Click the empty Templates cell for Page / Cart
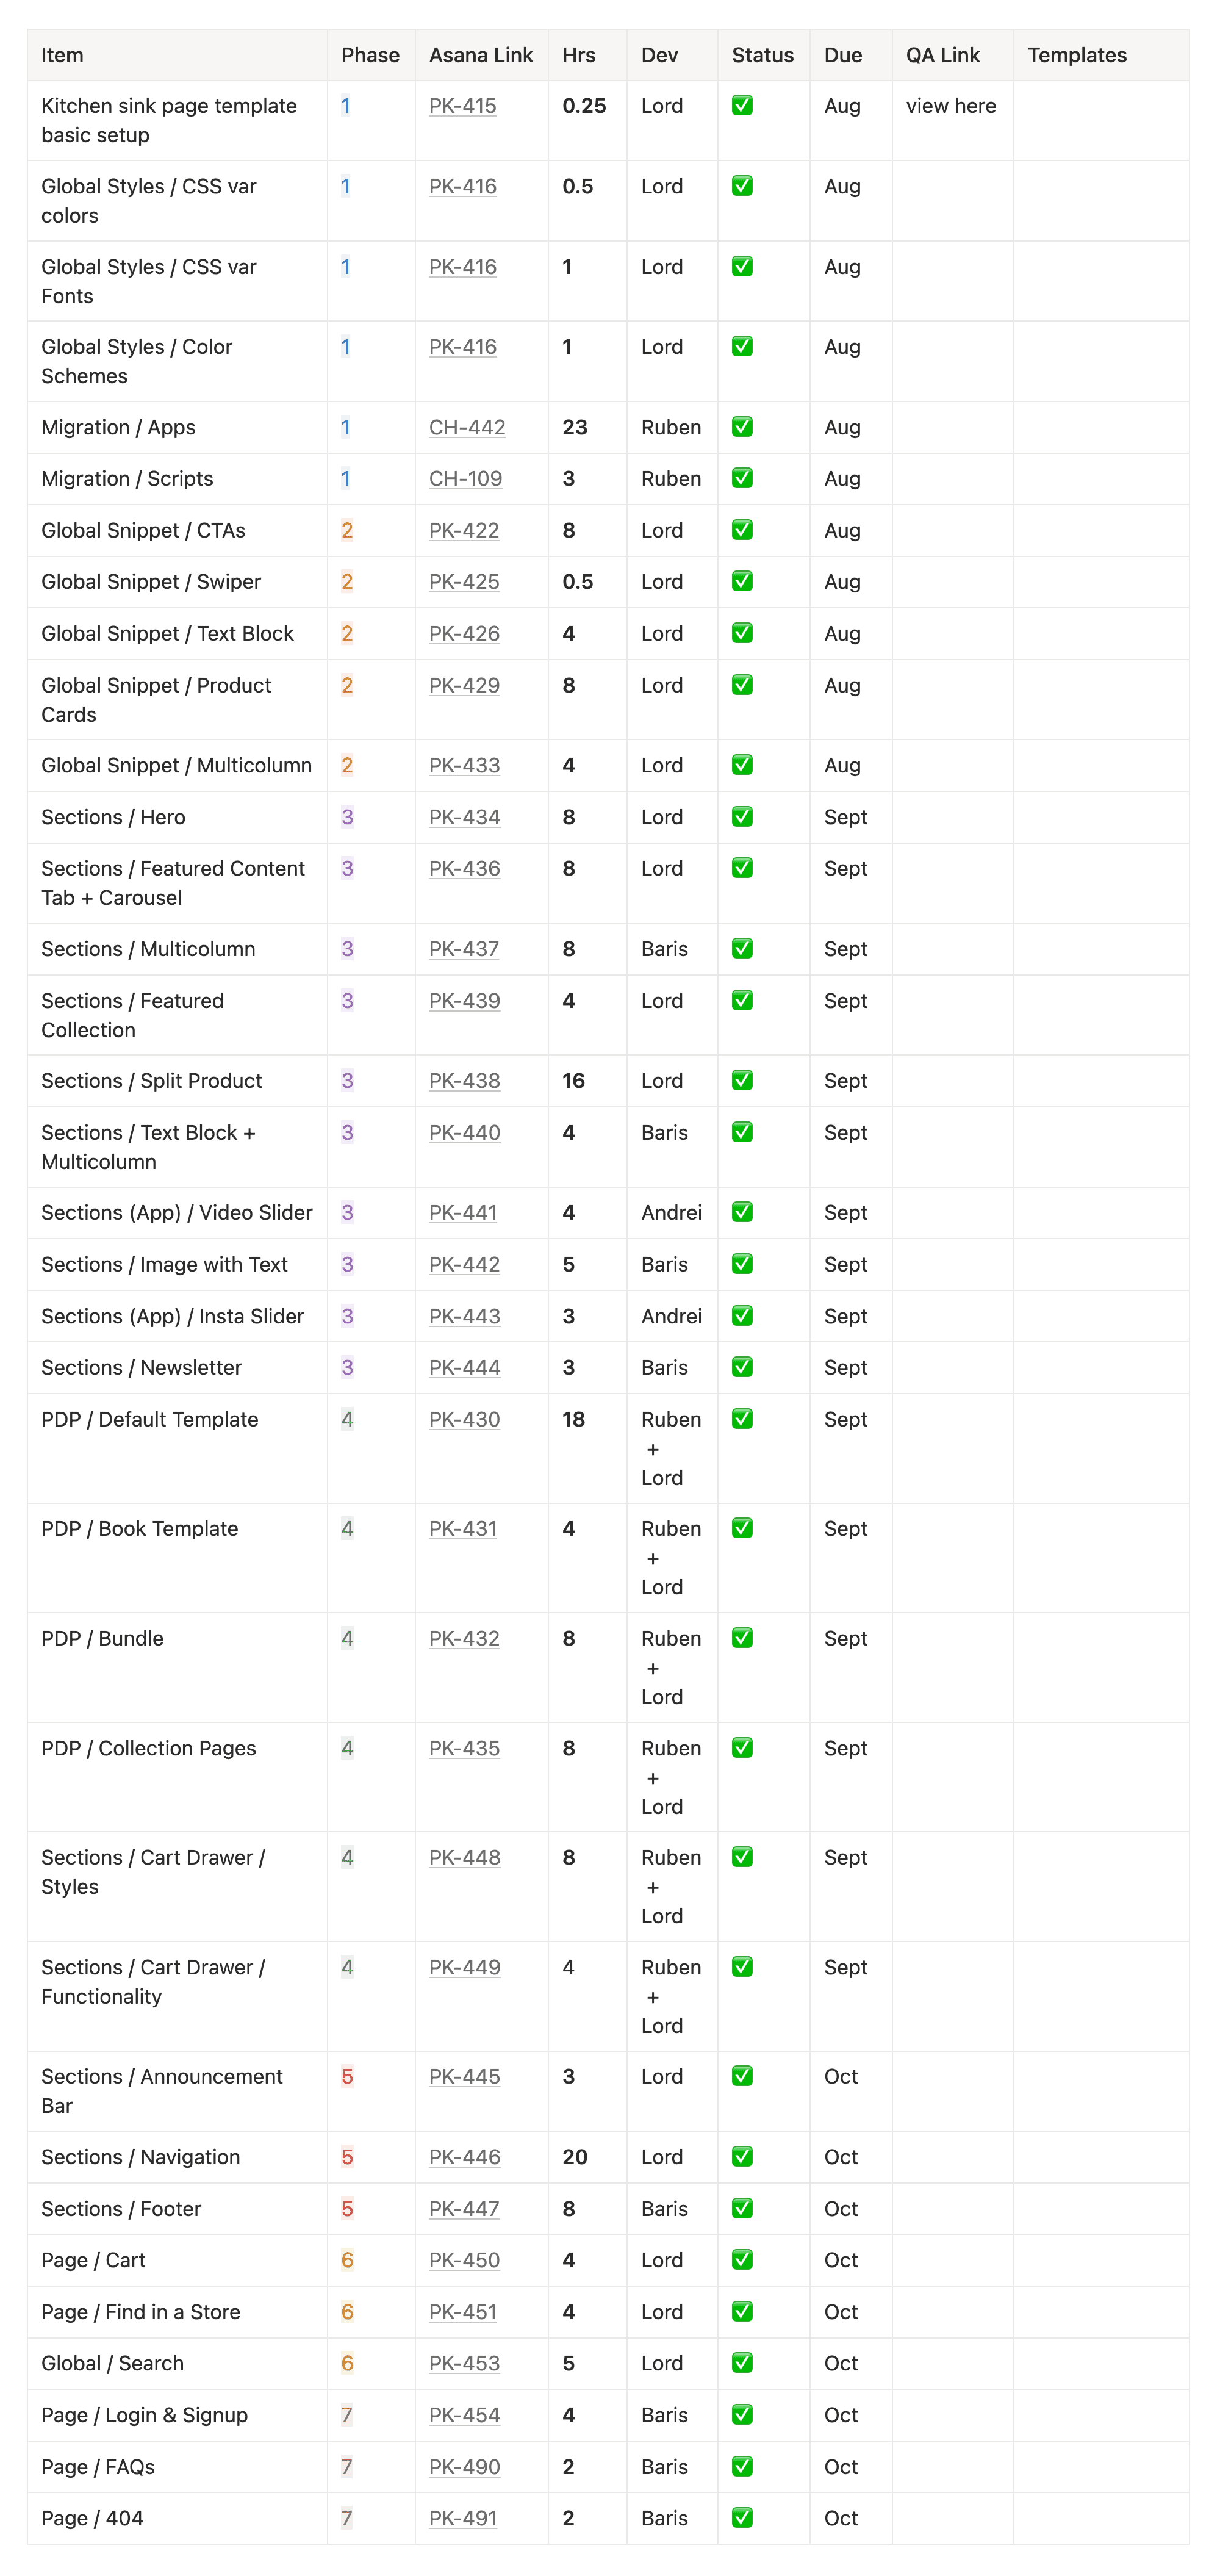Image resolution: width=1220 pixels, height=2576 pixels. (x=1100, y=2260)
